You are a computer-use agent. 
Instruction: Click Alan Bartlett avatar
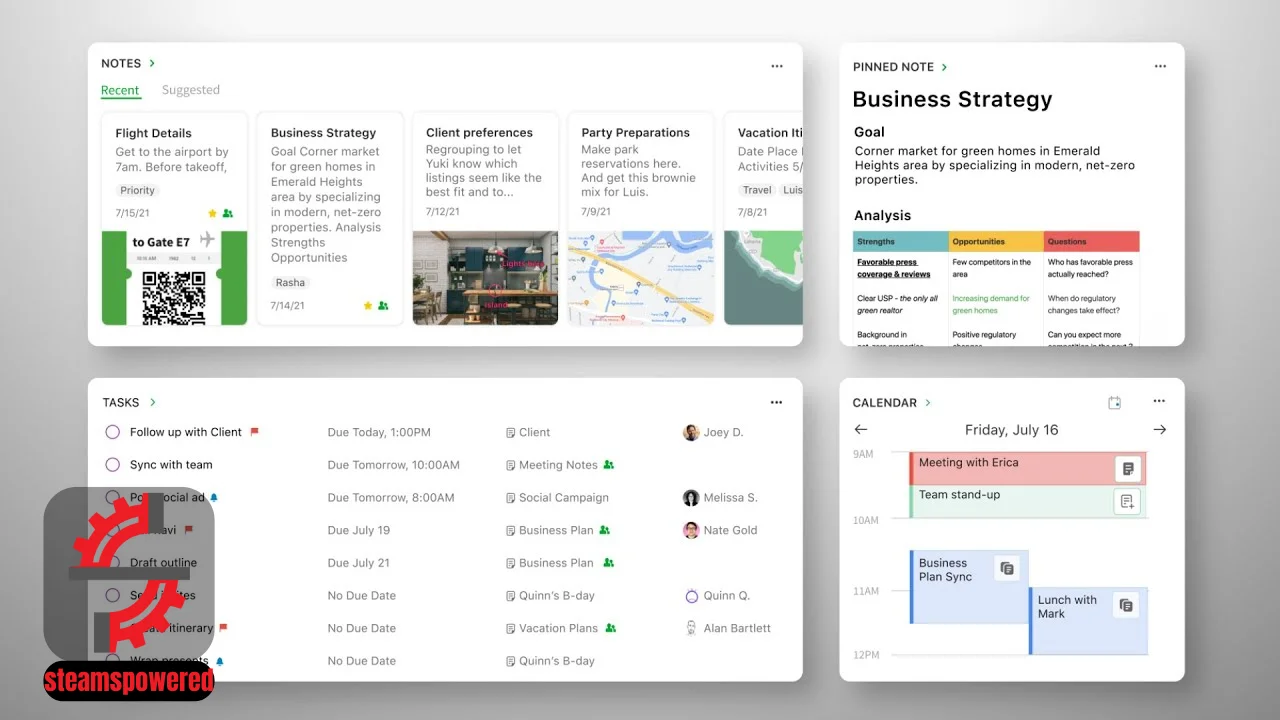[691, 628]
